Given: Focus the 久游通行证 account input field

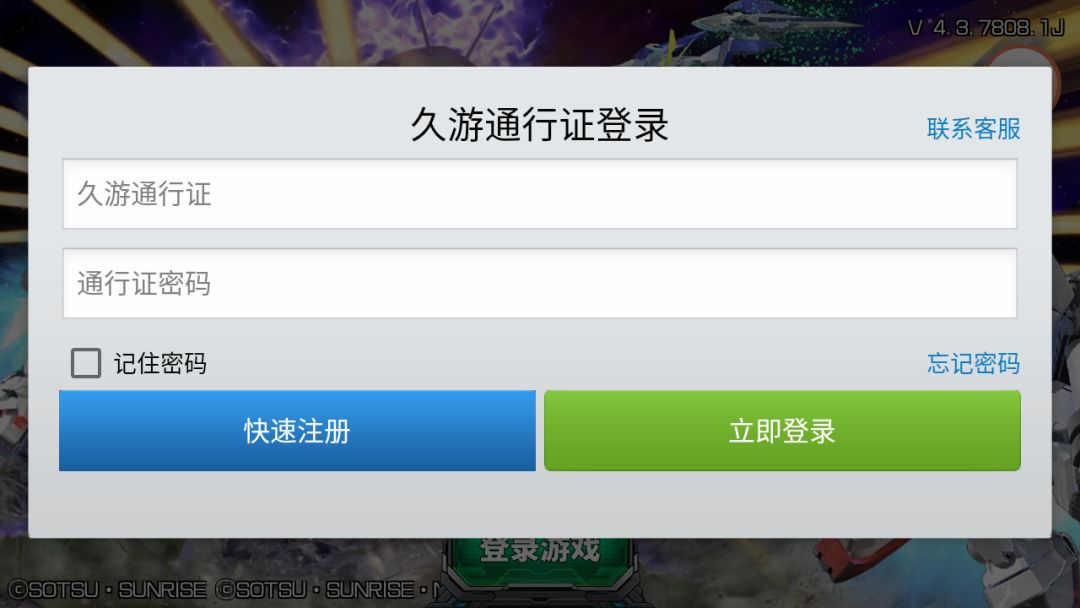Looking at the screenshot, I should pyautogui.click(x=540, y=194).
